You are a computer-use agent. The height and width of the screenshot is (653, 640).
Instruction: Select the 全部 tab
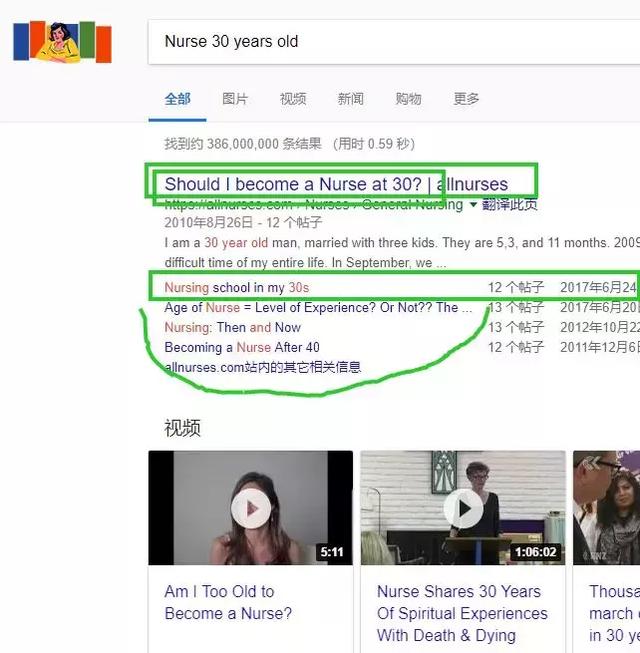coord(177,99)
